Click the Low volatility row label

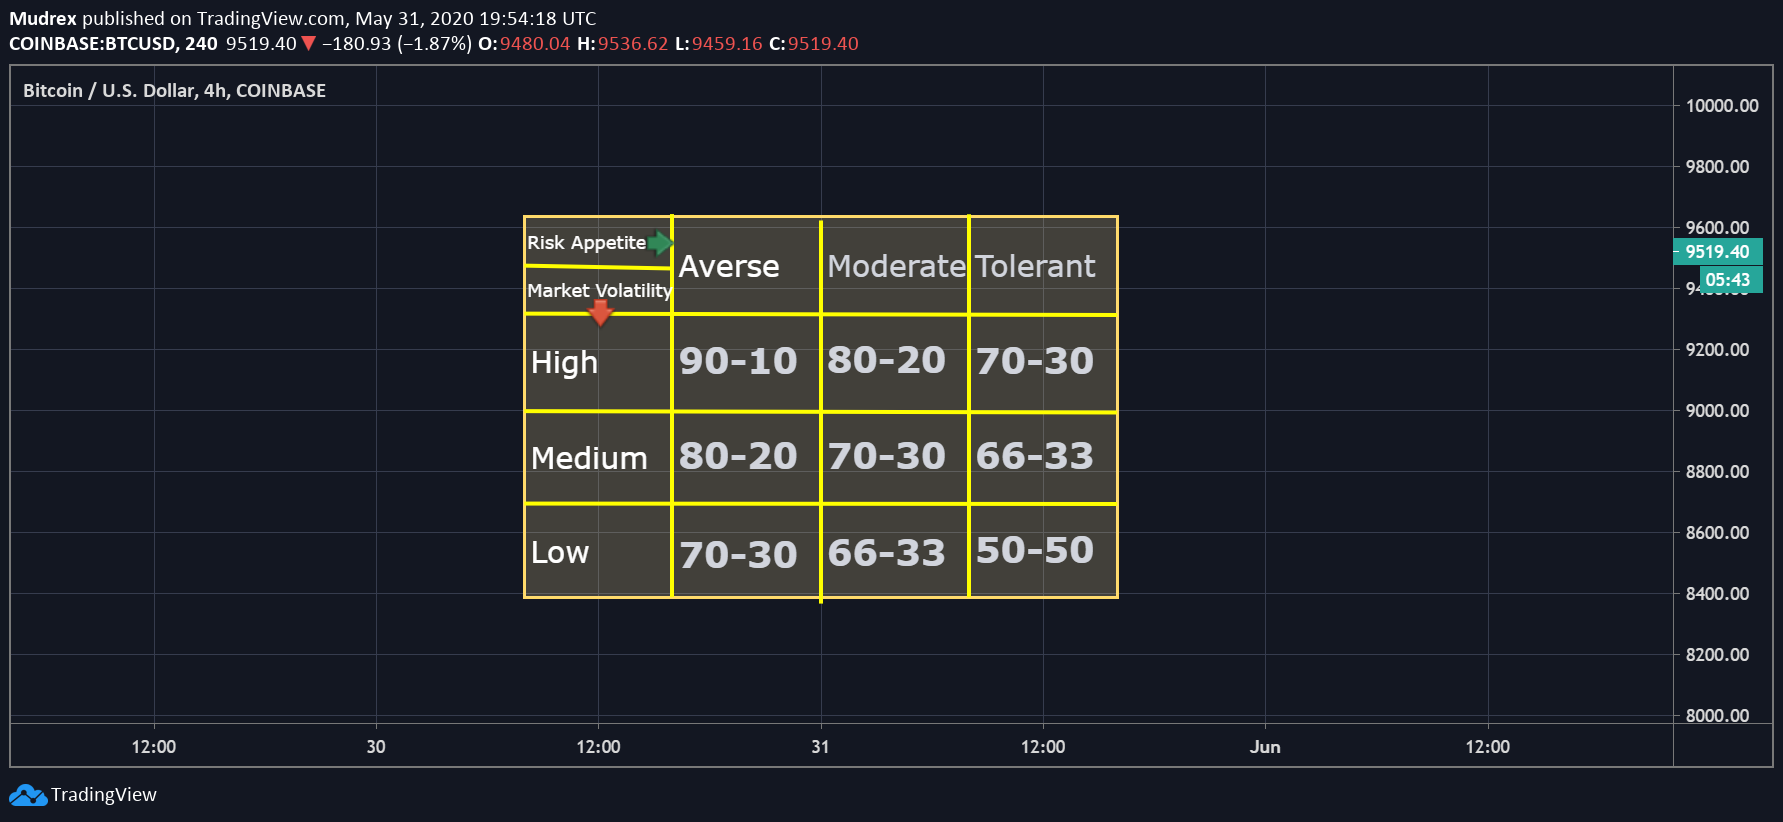[560, 552]
